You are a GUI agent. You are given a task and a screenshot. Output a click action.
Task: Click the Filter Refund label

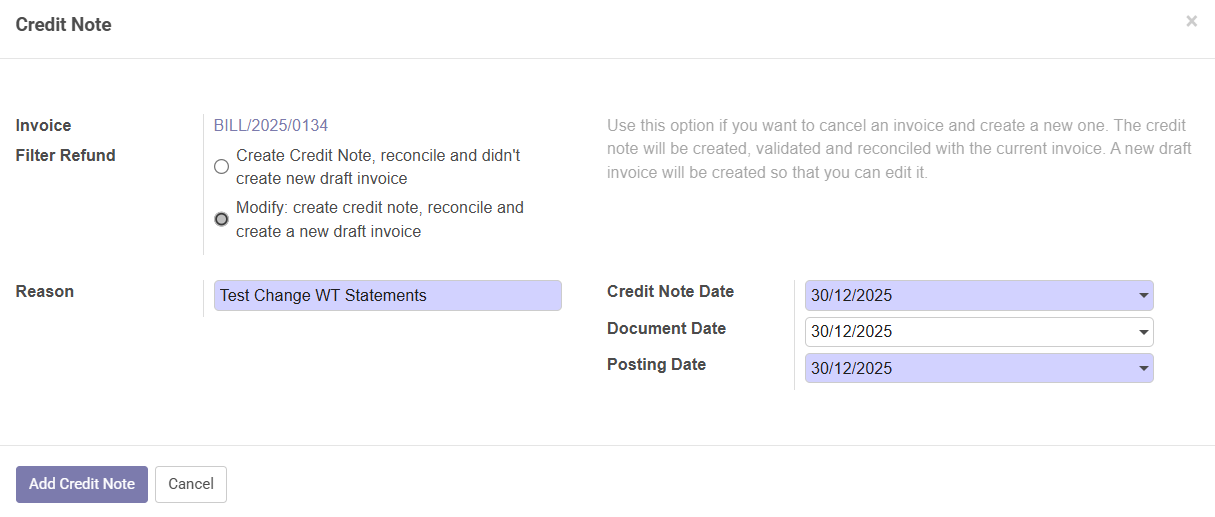coord(66,156)
